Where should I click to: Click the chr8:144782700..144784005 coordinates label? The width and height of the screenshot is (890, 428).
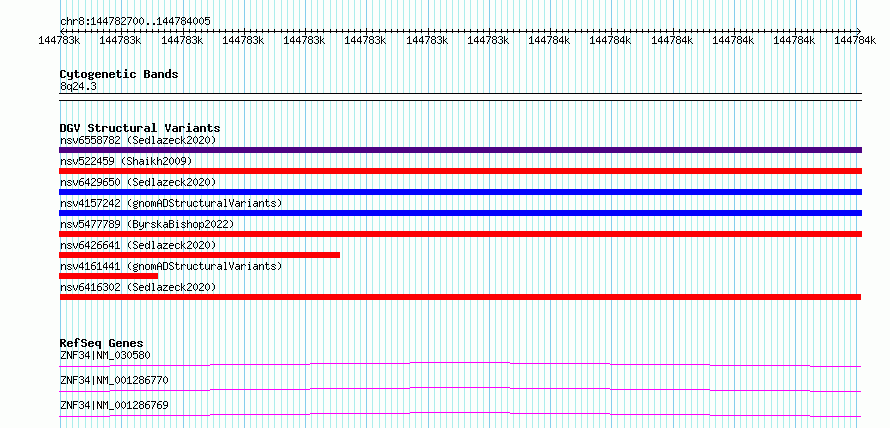[135, 22]
